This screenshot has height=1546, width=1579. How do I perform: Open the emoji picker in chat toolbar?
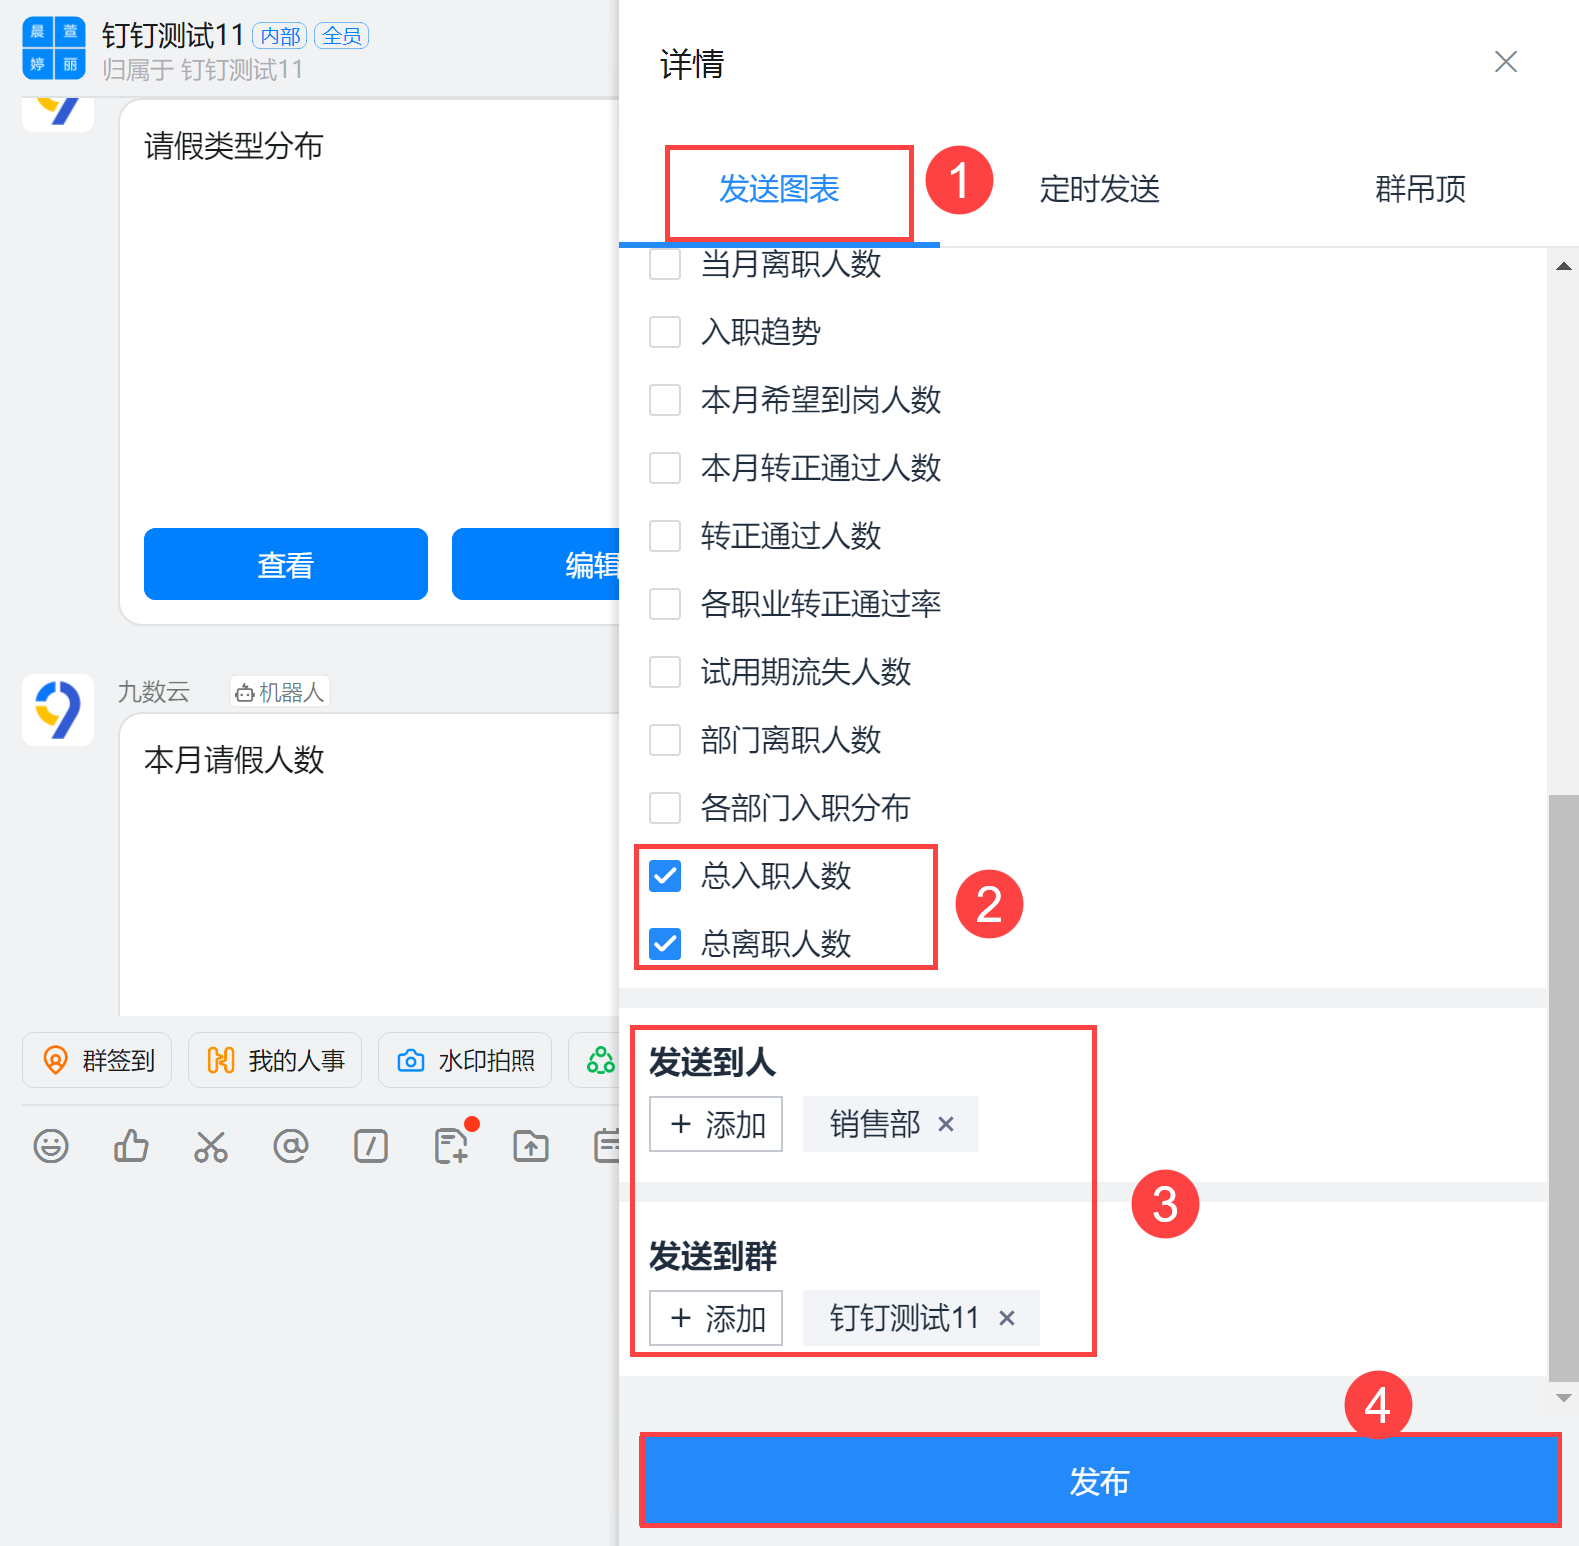(x=51, y=1145)
